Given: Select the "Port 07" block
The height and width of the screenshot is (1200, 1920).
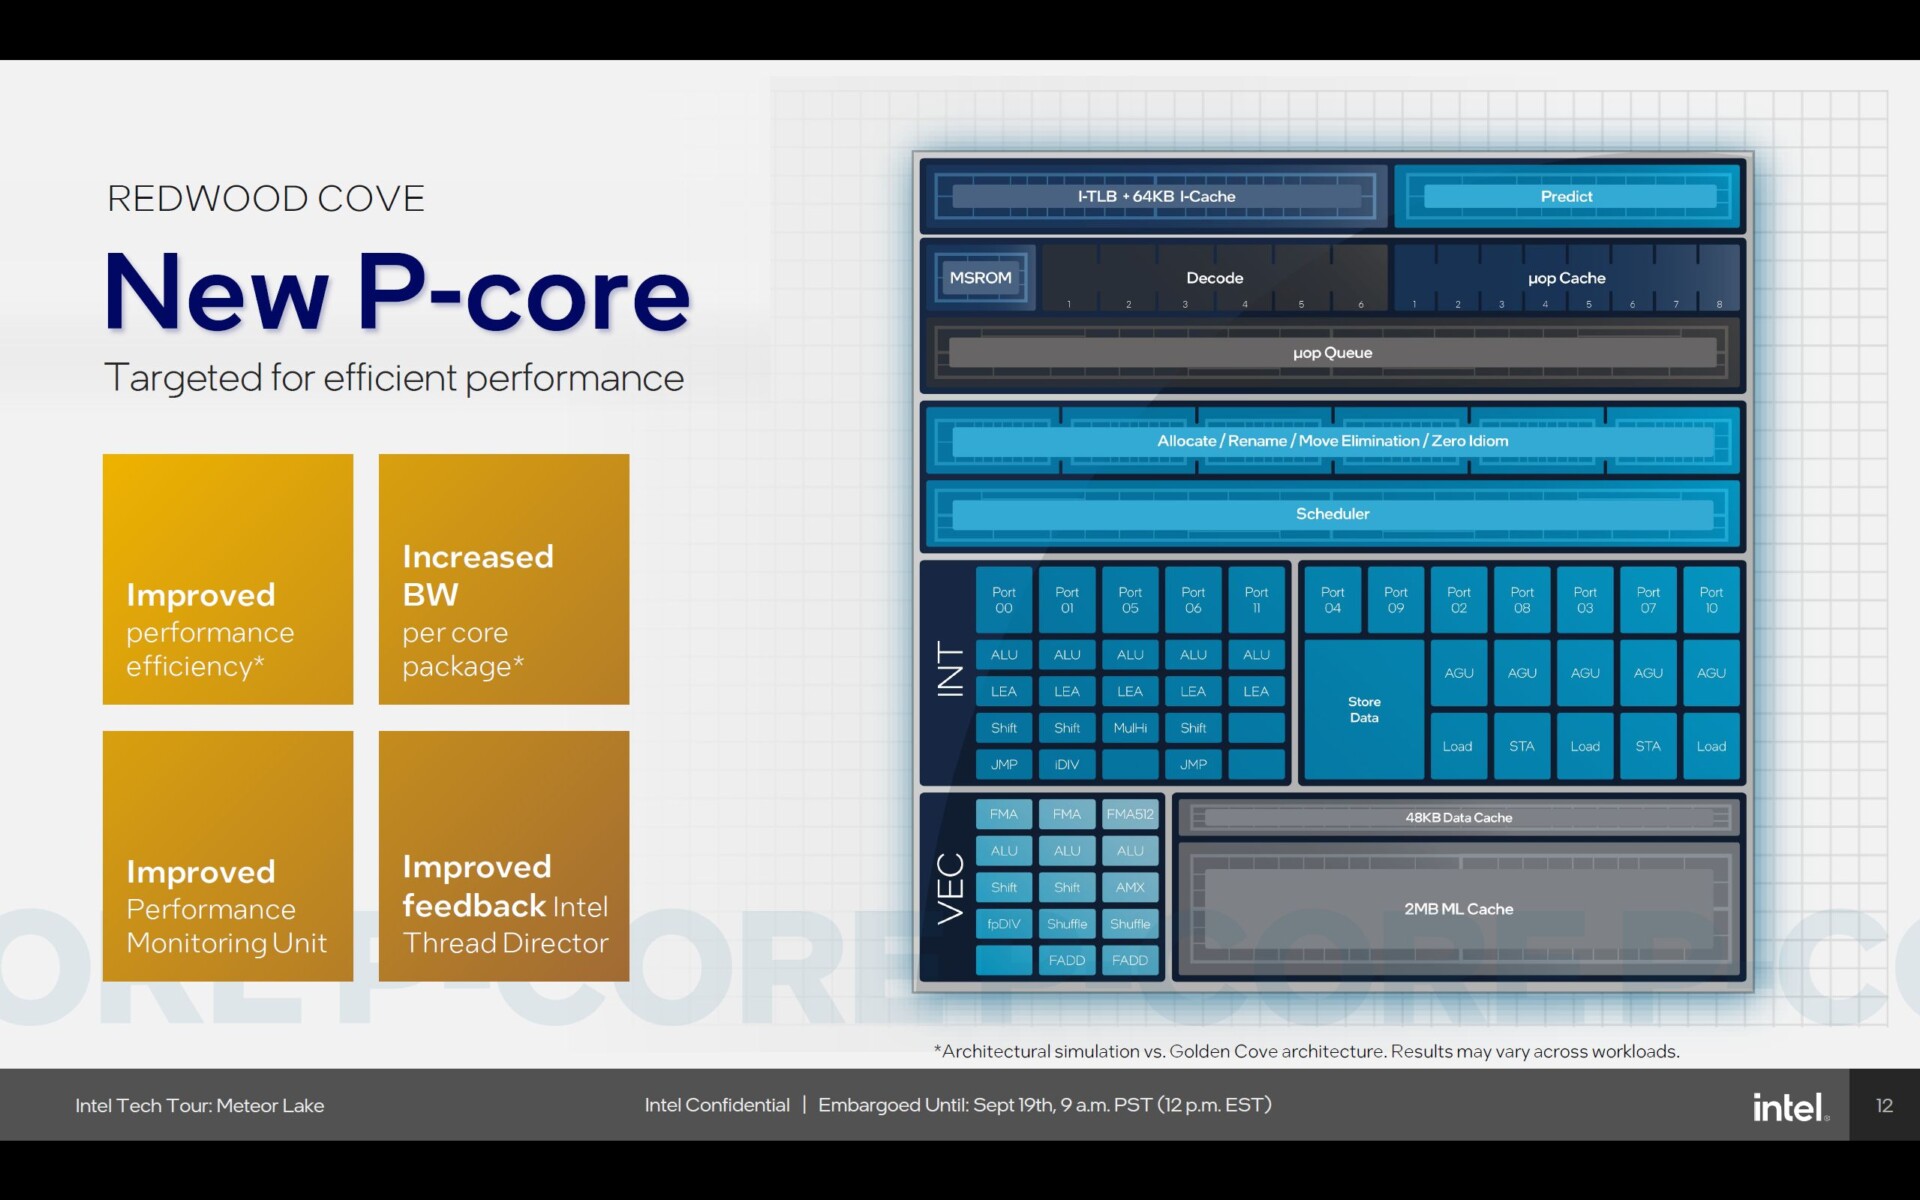Looking at the screenshot, I should point(1648,600).
